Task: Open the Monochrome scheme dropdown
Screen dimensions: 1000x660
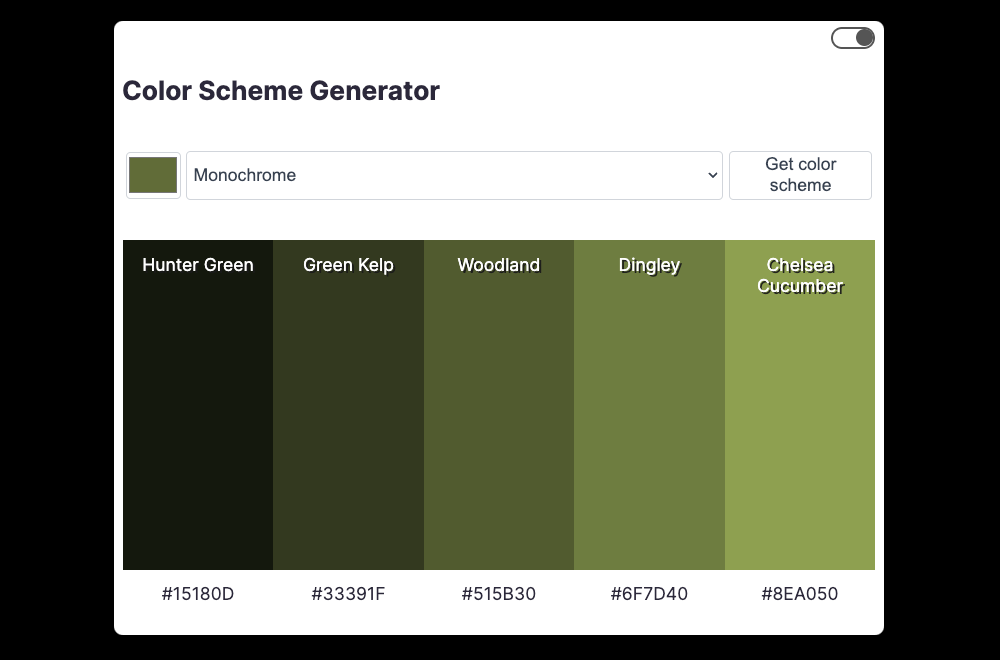Action: click(454, 175)
